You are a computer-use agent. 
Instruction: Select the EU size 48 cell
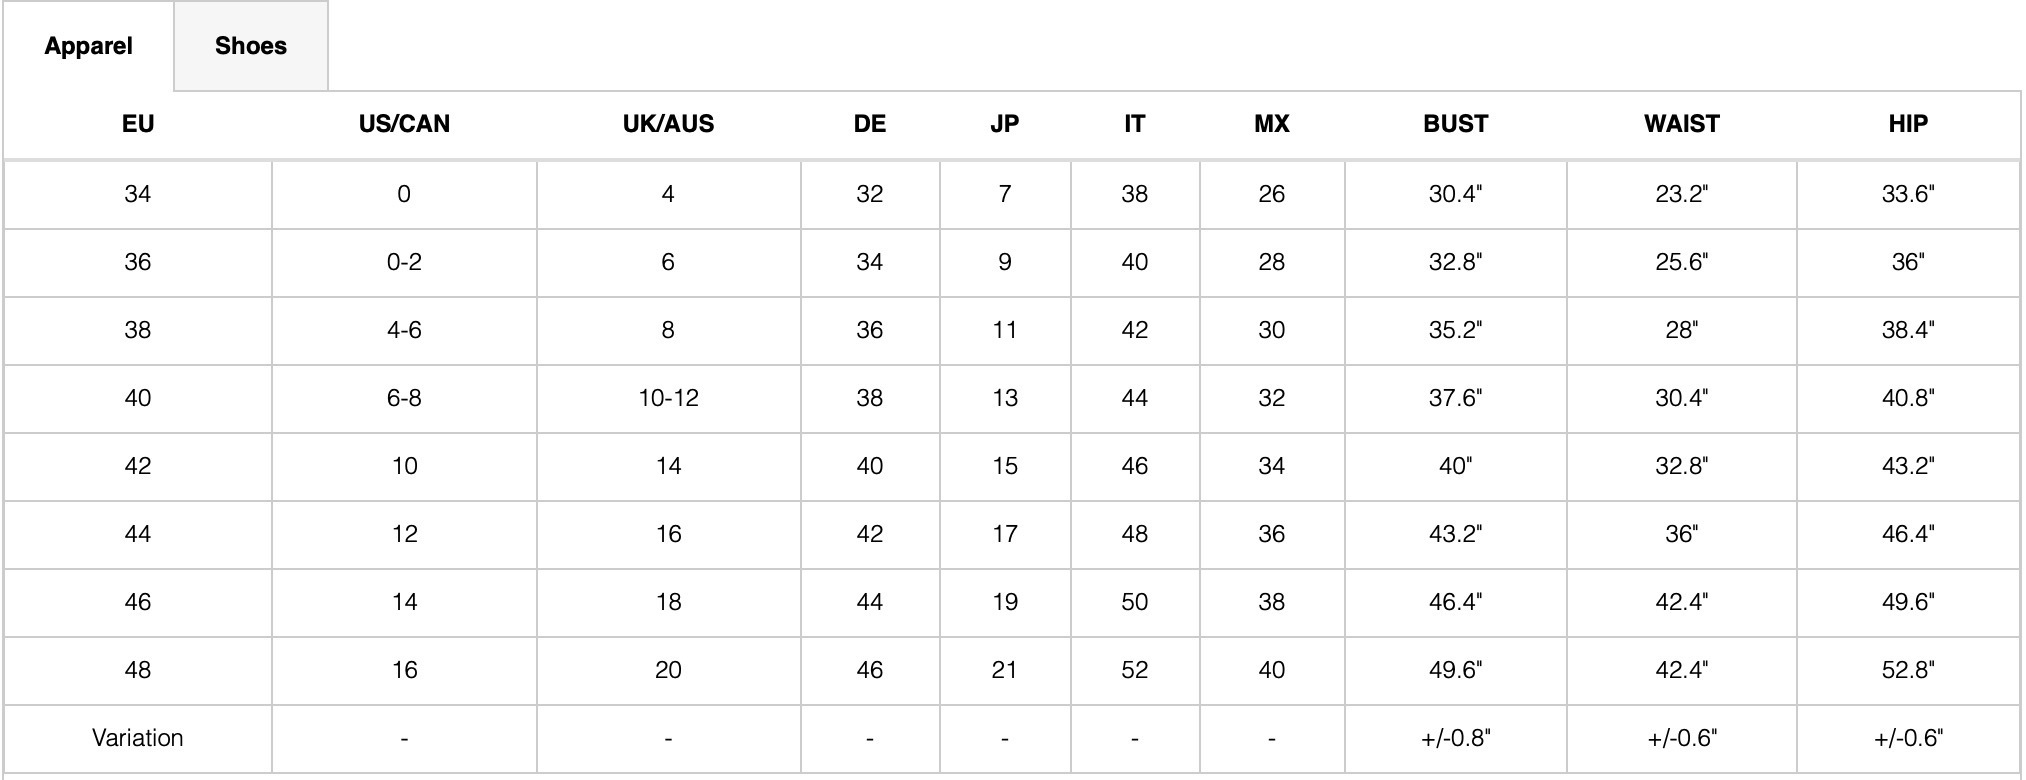point(138,670)
